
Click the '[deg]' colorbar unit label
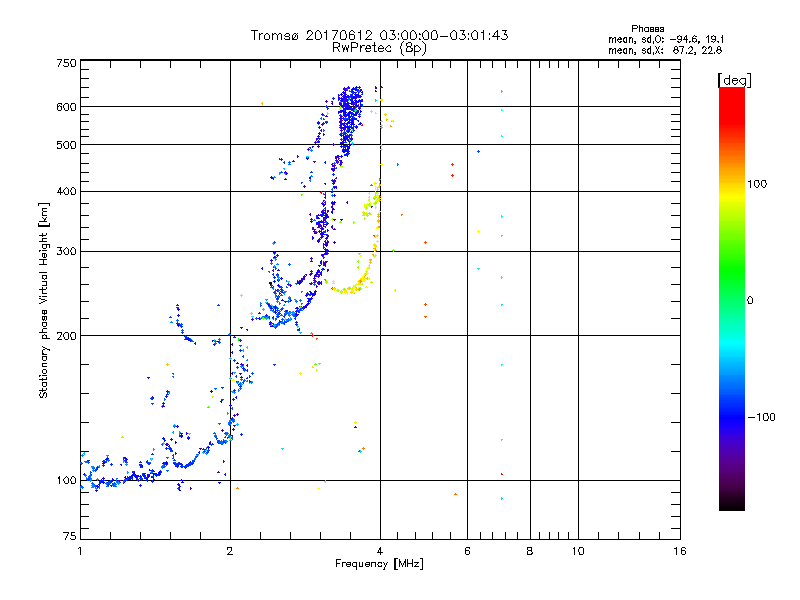[734, 80]
